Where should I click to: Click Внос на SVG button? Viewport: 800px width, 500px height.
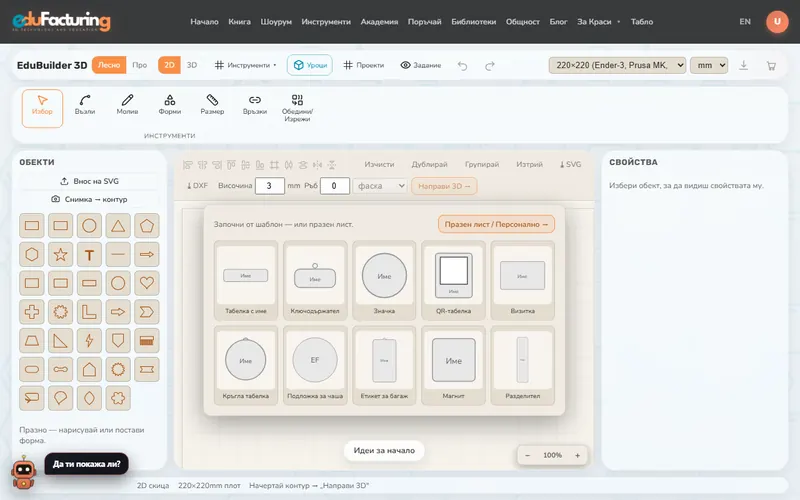[89, 181]
